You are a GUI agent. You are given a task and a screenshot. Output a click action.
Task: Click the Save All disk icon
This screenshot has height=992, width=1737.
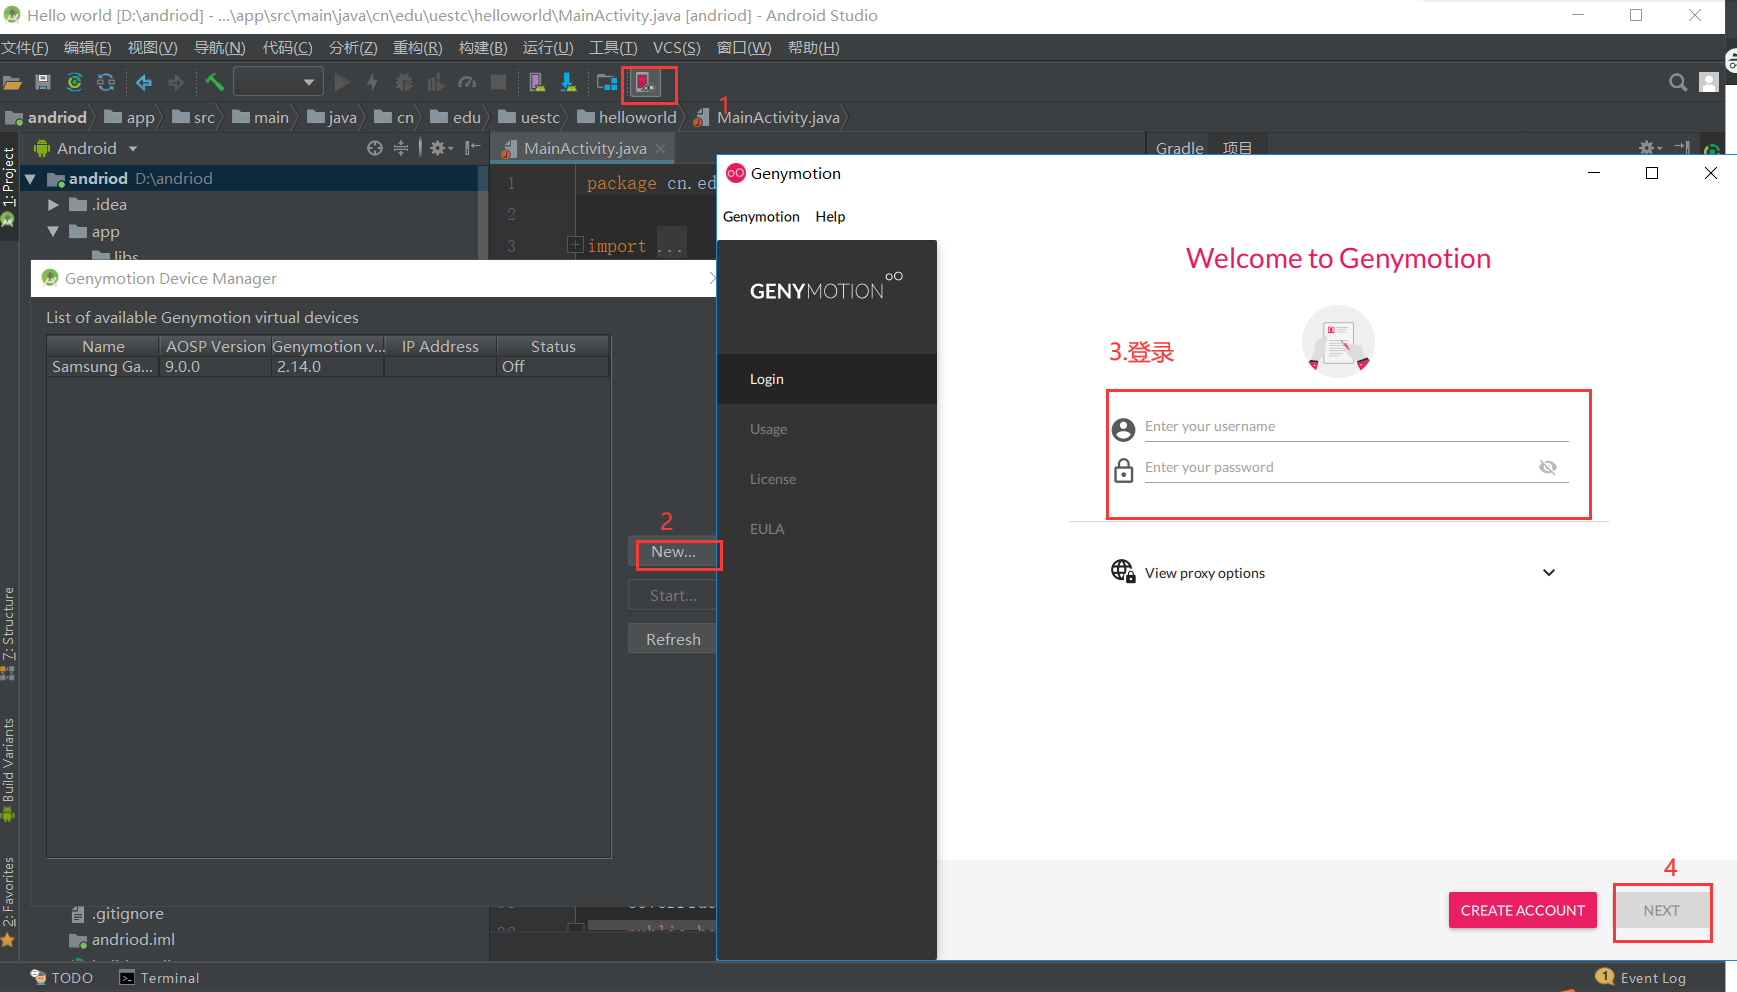[43, 83]
